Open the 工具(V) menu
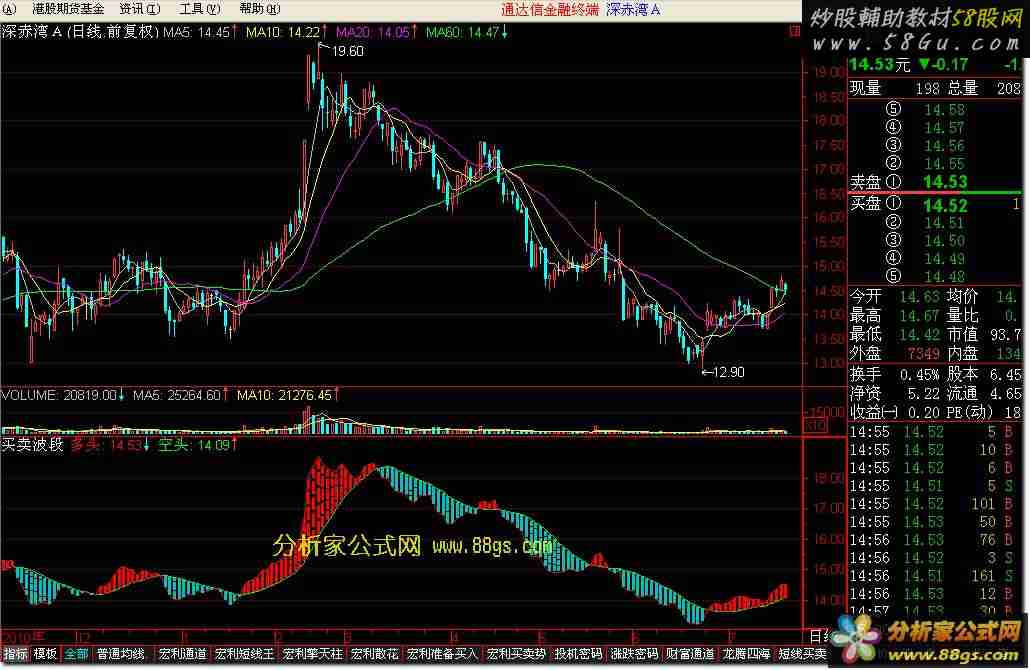Screen dimensions: 1030x670 (x=200, y=9)
